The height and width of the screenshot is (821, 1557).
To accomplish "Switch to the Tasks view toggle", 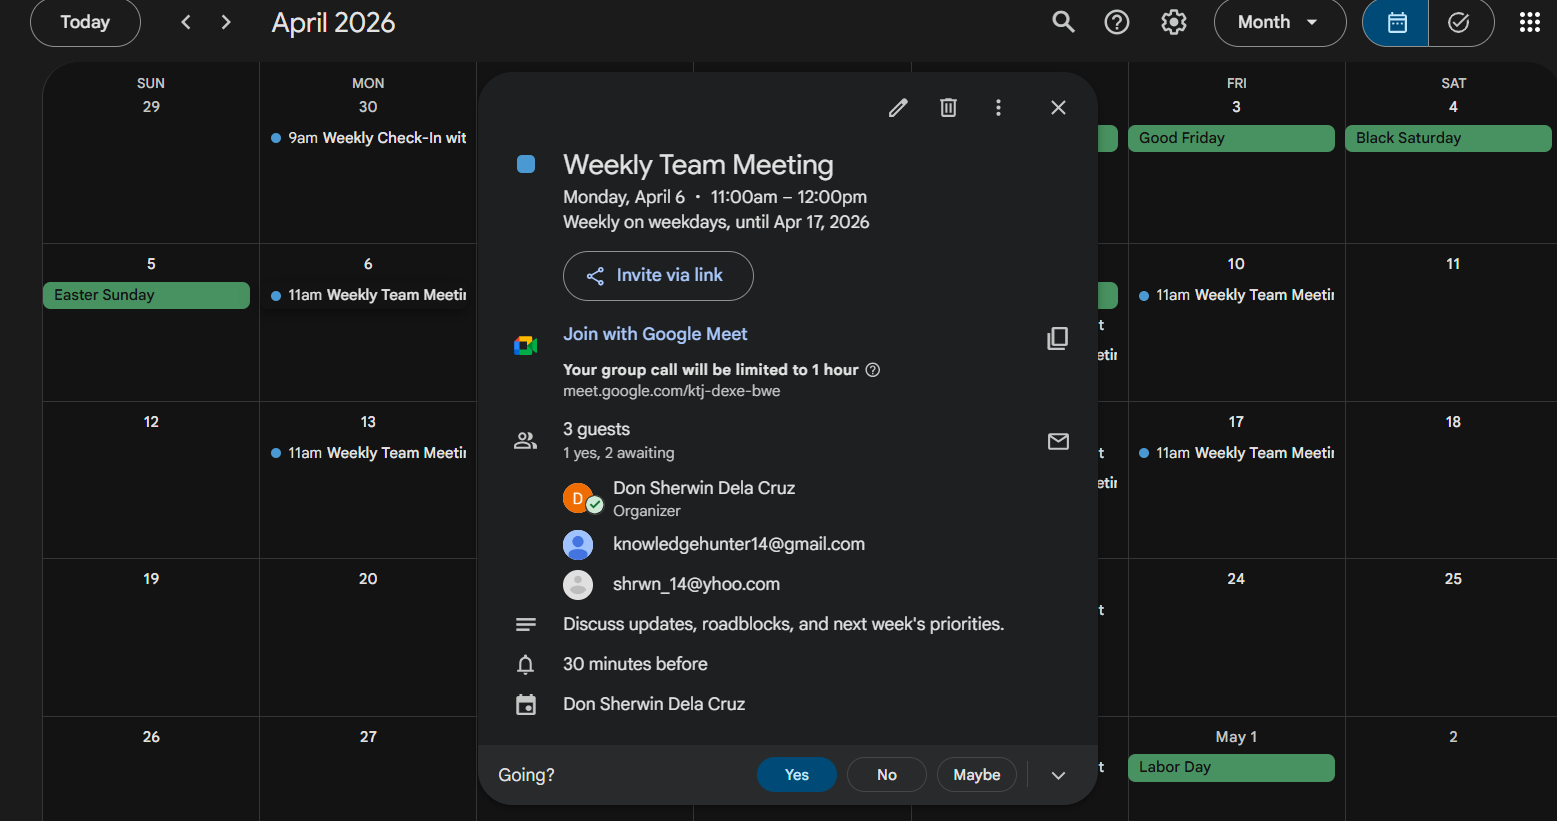I will pos(1459,22).
